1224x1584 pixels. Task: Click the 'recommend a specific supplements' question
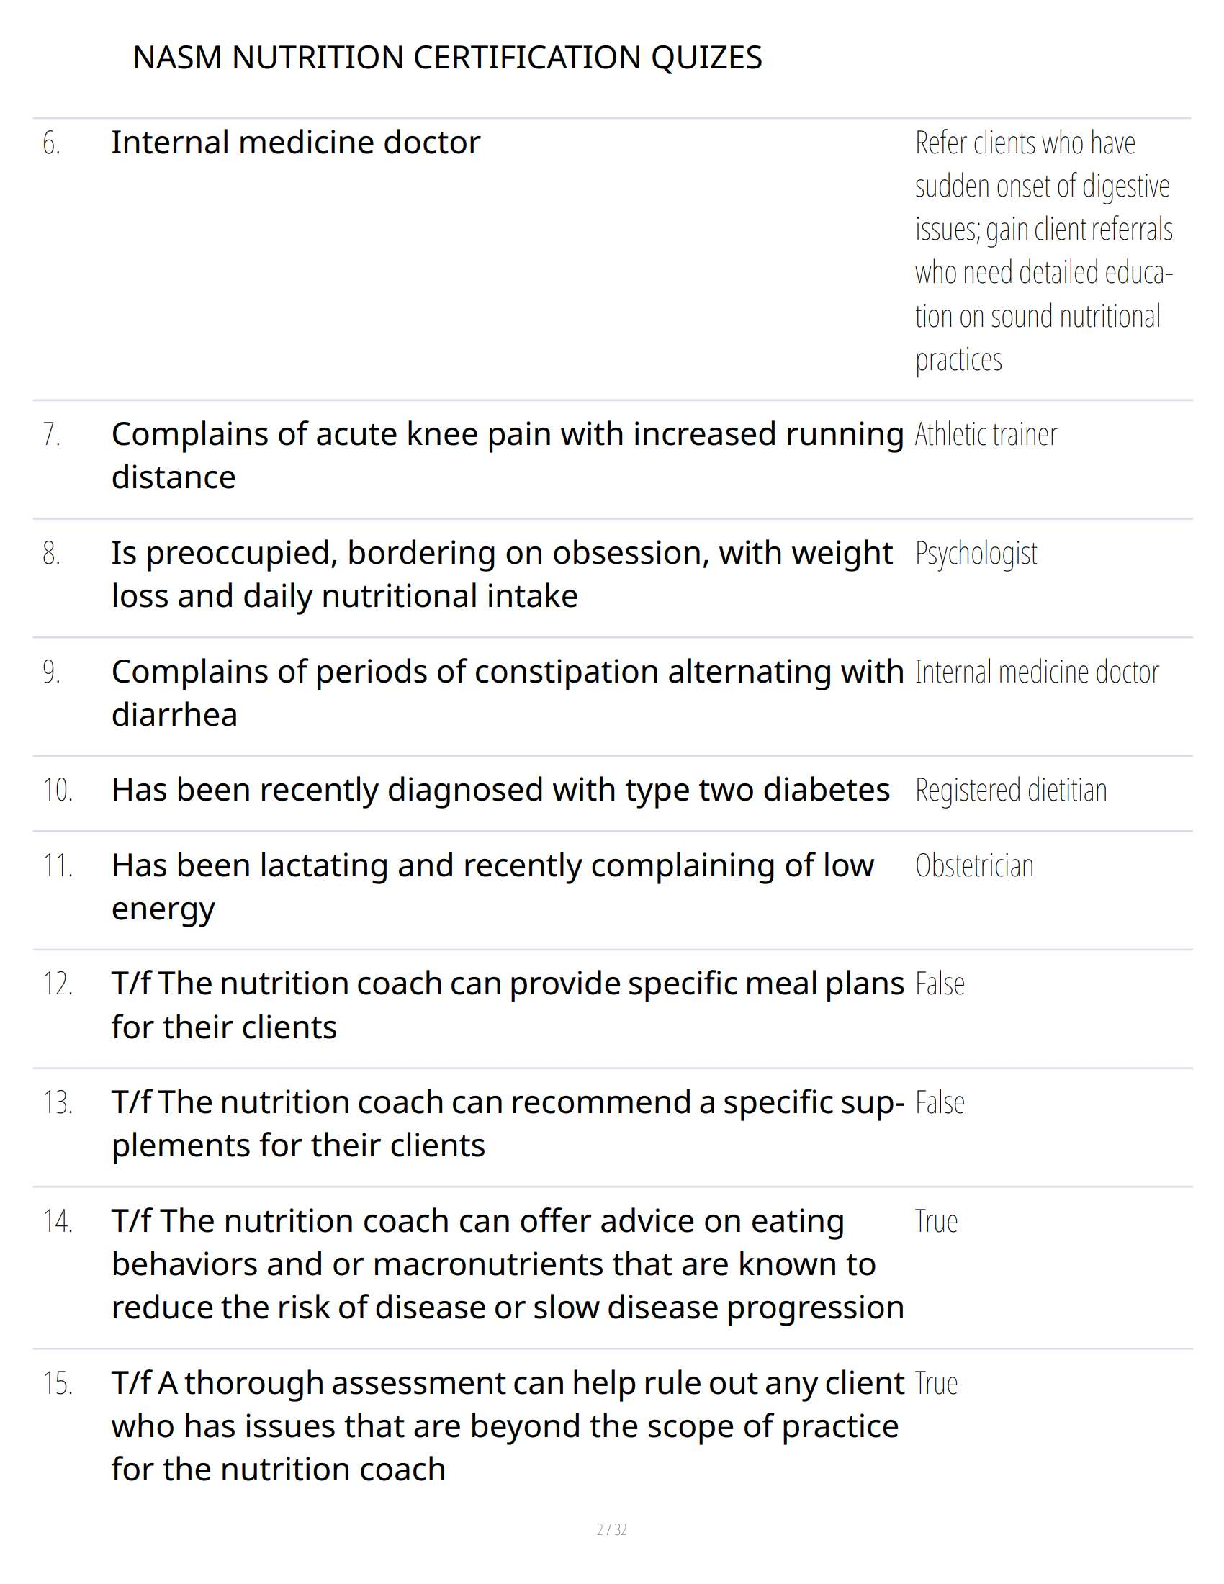click(506, 1123)
